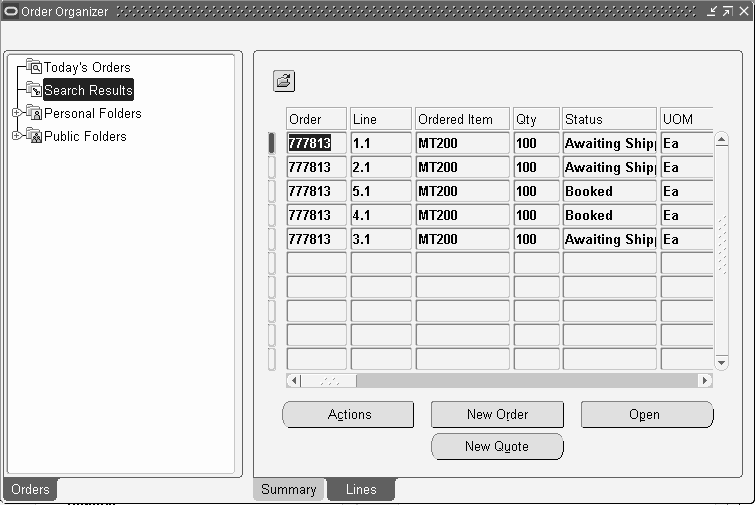The width and height of the screenshot is (755, 505).
Task: Click the Line field showing 3.1
Action: (381, 239)
